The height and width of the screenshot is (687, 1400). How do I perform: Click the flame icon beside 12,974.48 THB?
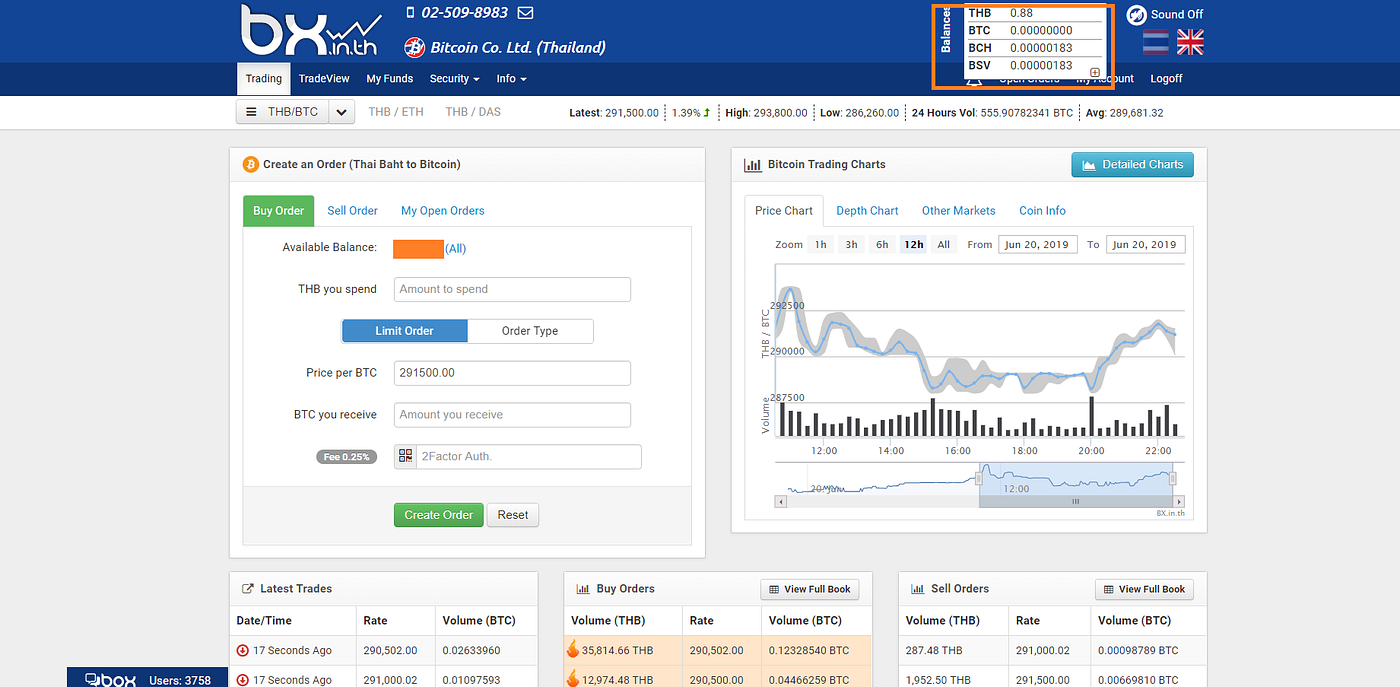(573, 679)
